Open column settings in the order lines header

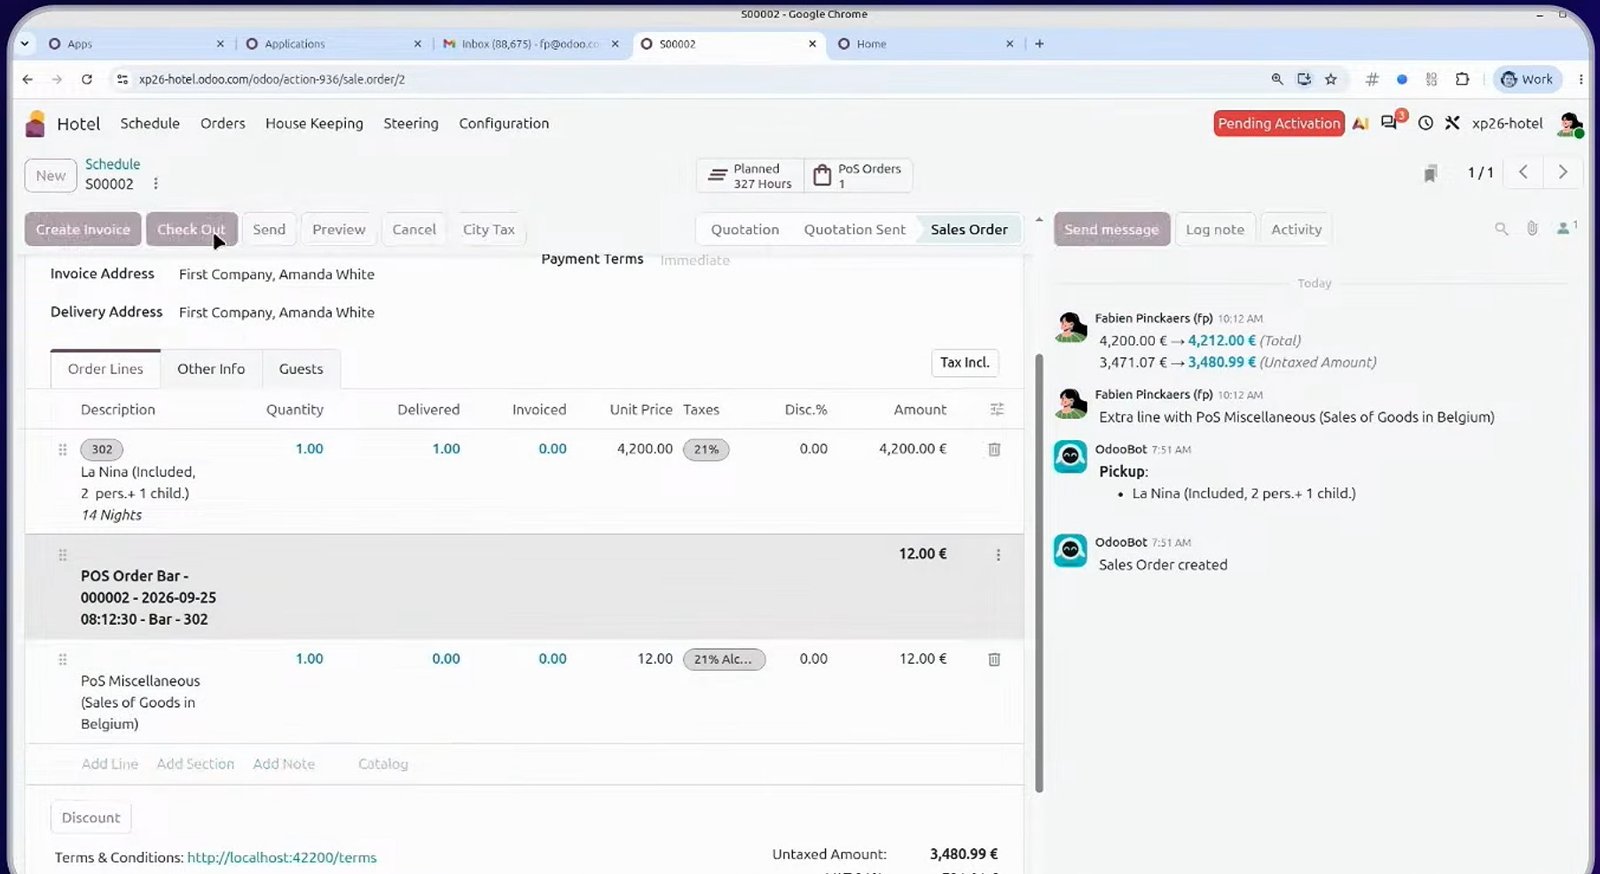(997, 409)
